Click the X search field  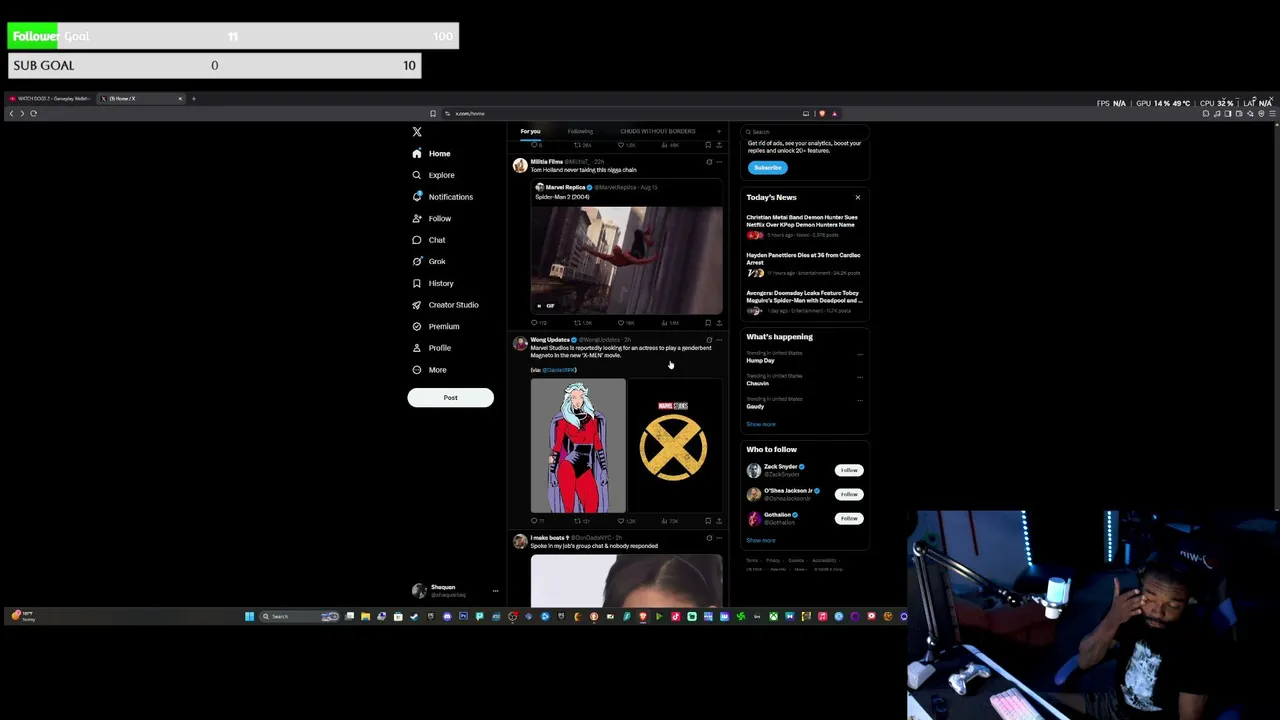pyautogui.click(x=806, y=131)
